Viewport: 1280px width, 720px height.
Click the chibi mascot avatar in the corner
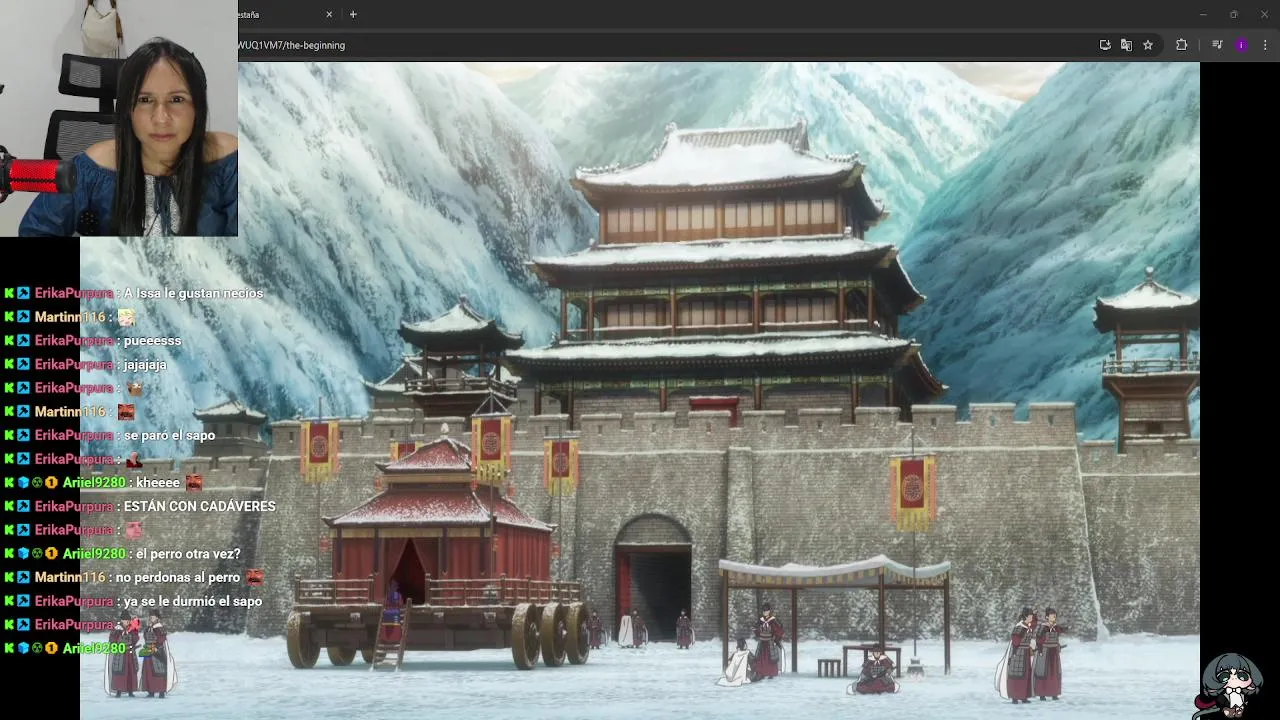coord(1233,685)
